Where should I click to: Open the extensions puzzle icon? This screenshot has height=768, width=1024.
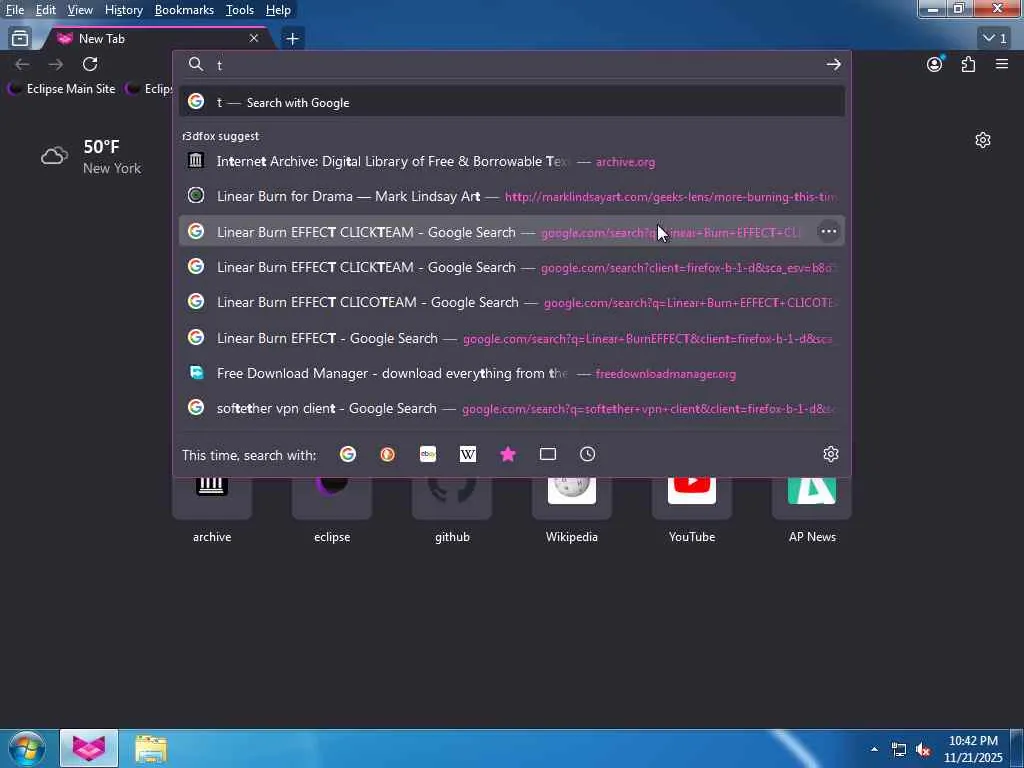point(968,64)
